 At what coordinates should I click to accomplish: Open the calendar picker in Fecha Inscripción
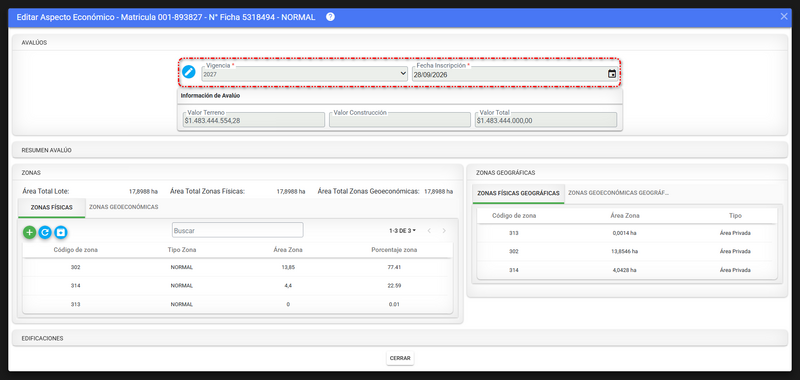point(612,74)
